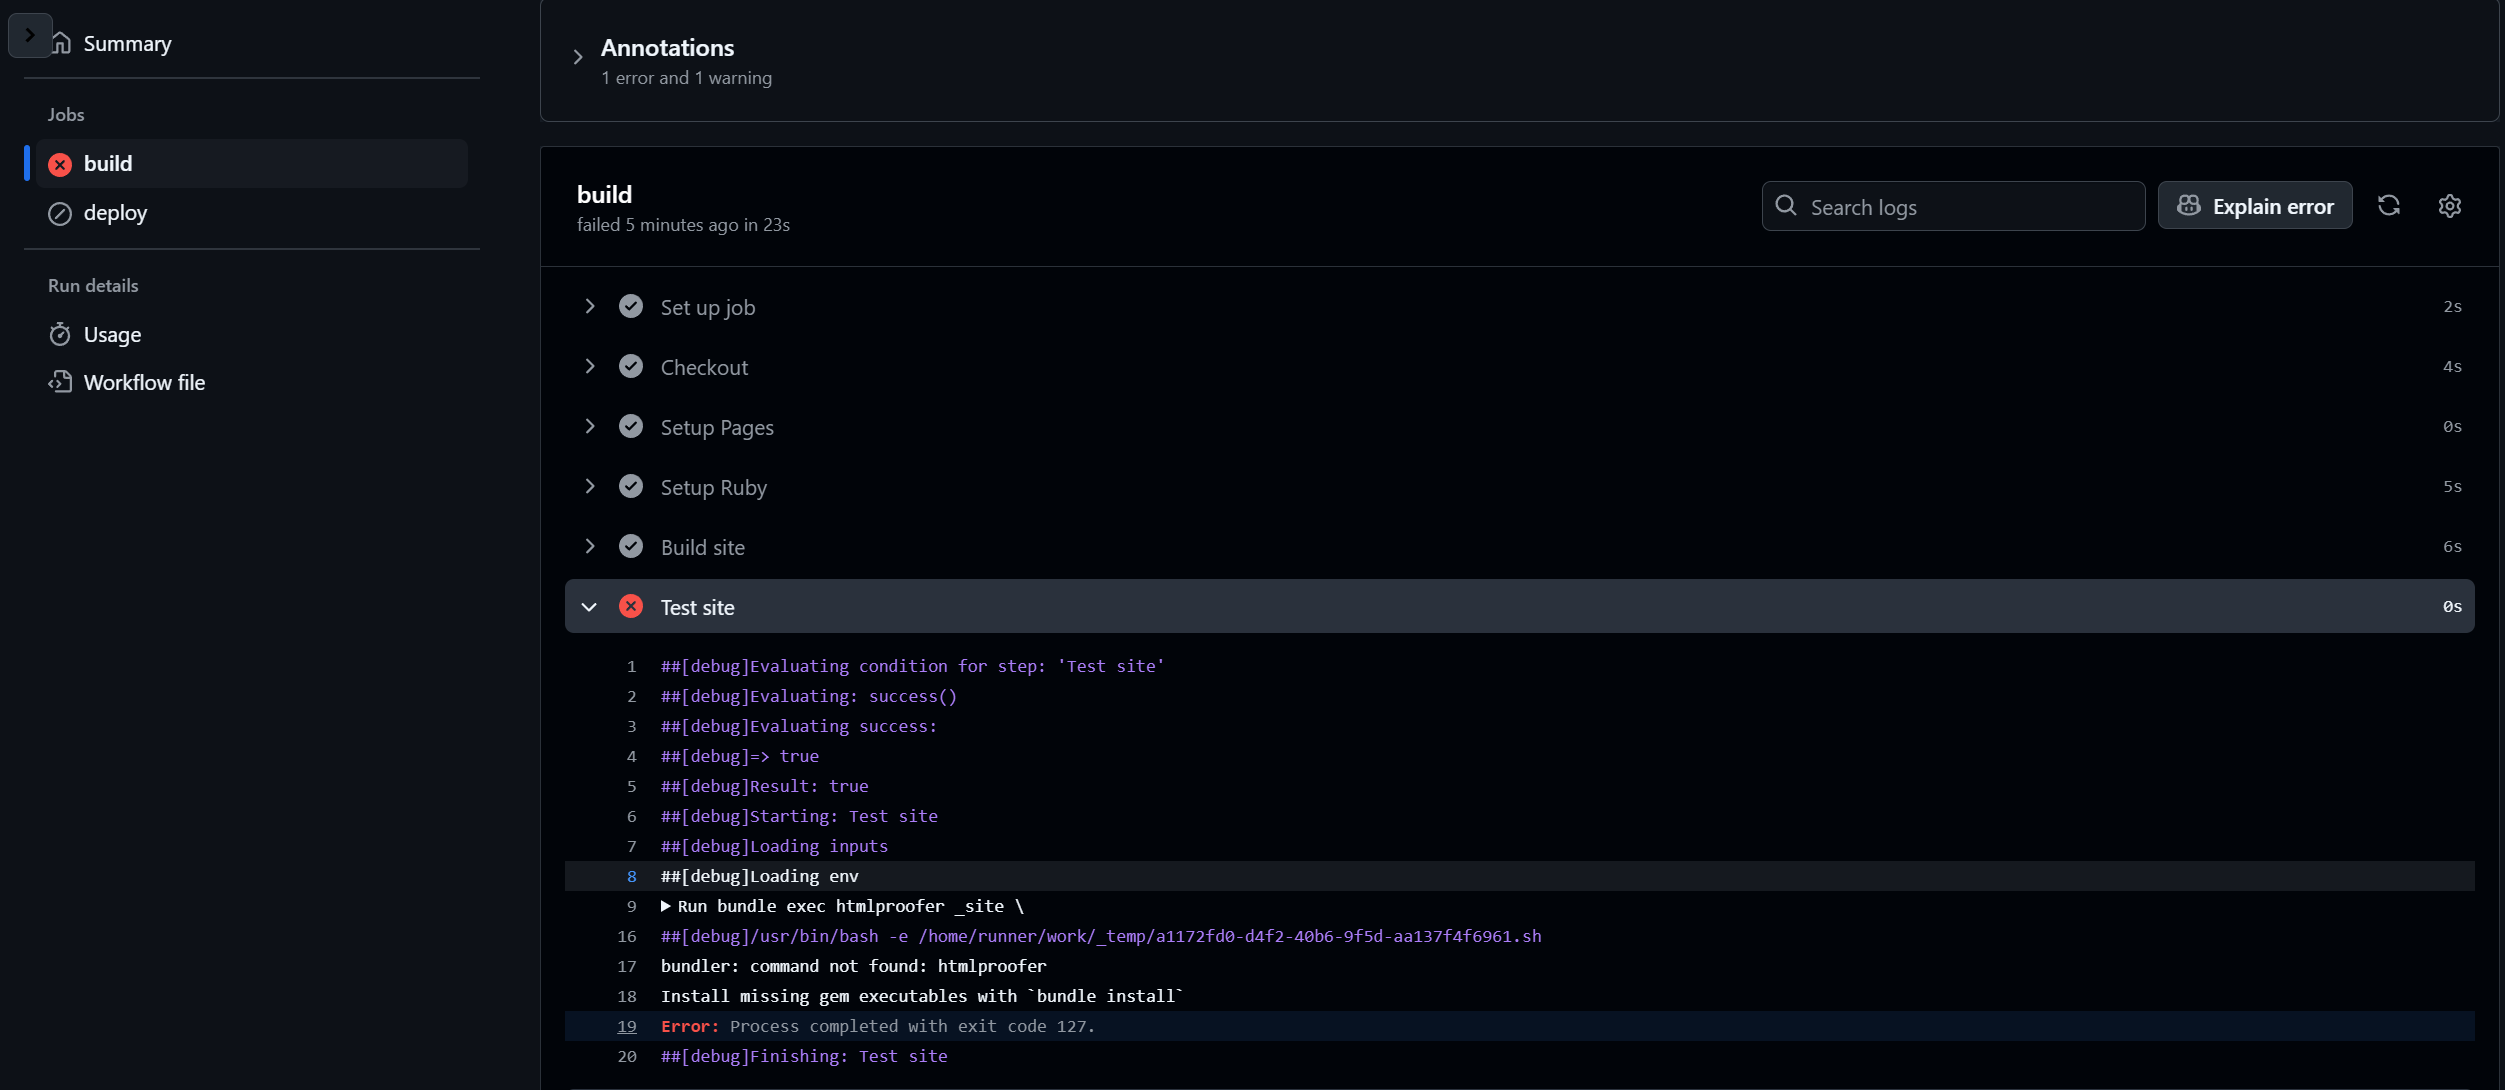Click the Workflow file code icon
This screenshot has width=2505, height=1090.
60,382
